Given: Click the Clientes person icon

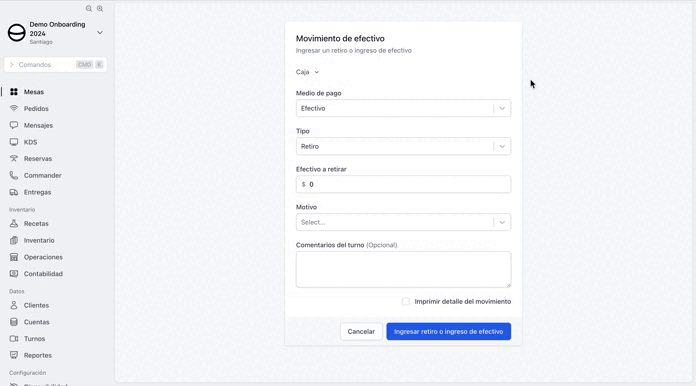Looking at the screenshot, I should pos(14,305).
